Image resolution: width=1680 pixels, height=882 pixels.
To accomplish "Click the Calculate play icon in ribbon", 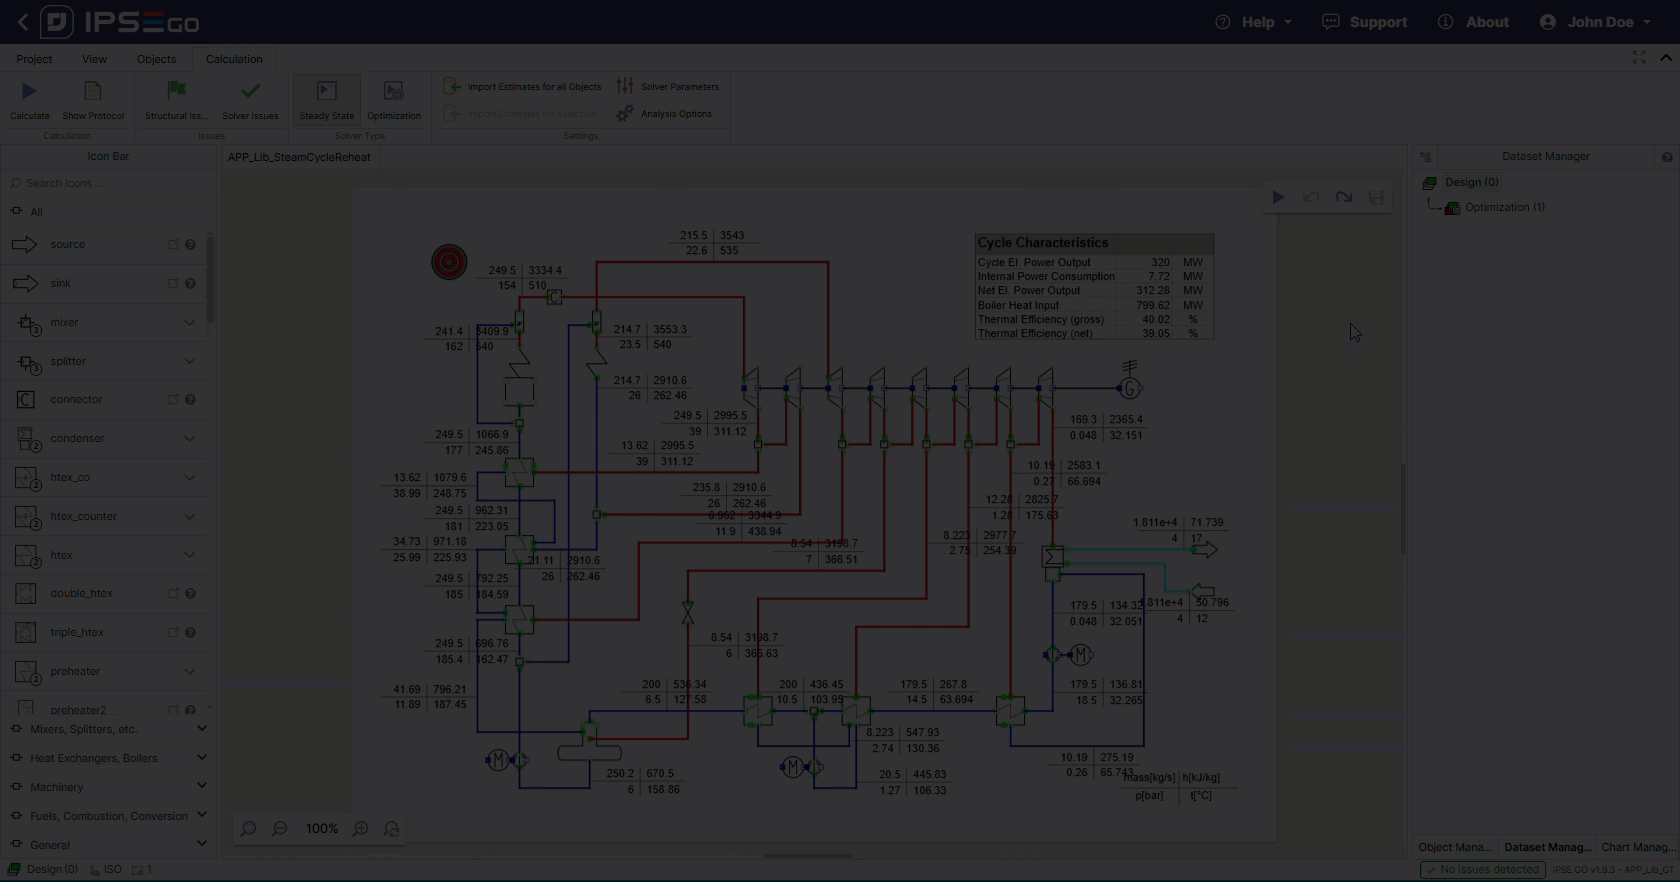I will point(29,92).
